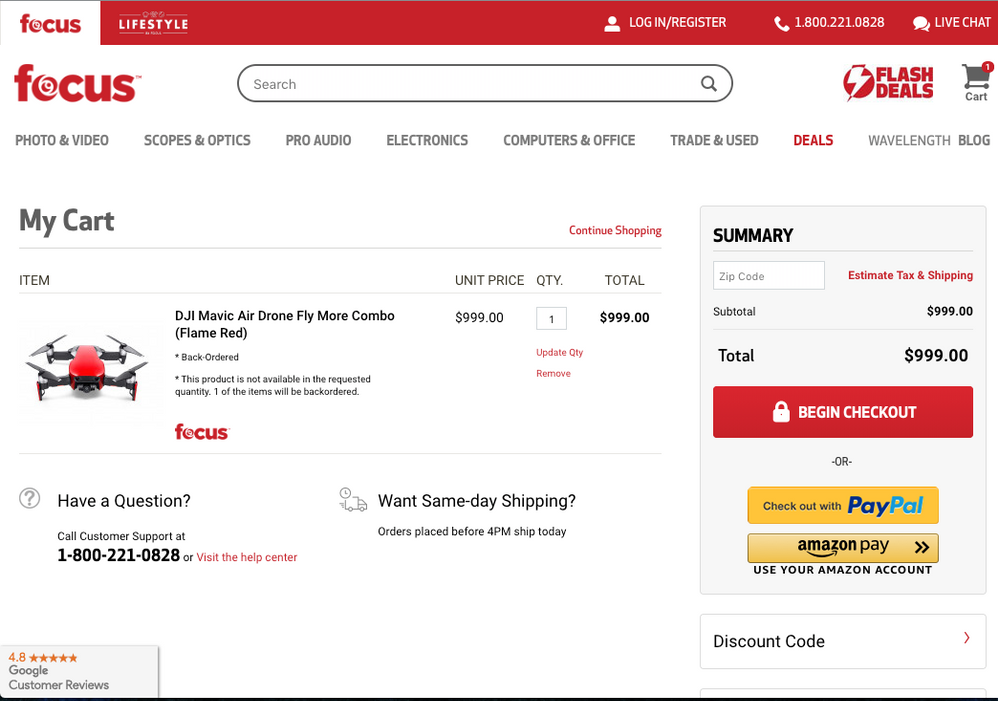Click the Live Chat bubble icon
This screenshot has height=701, width=998.
tap(920, 23)
